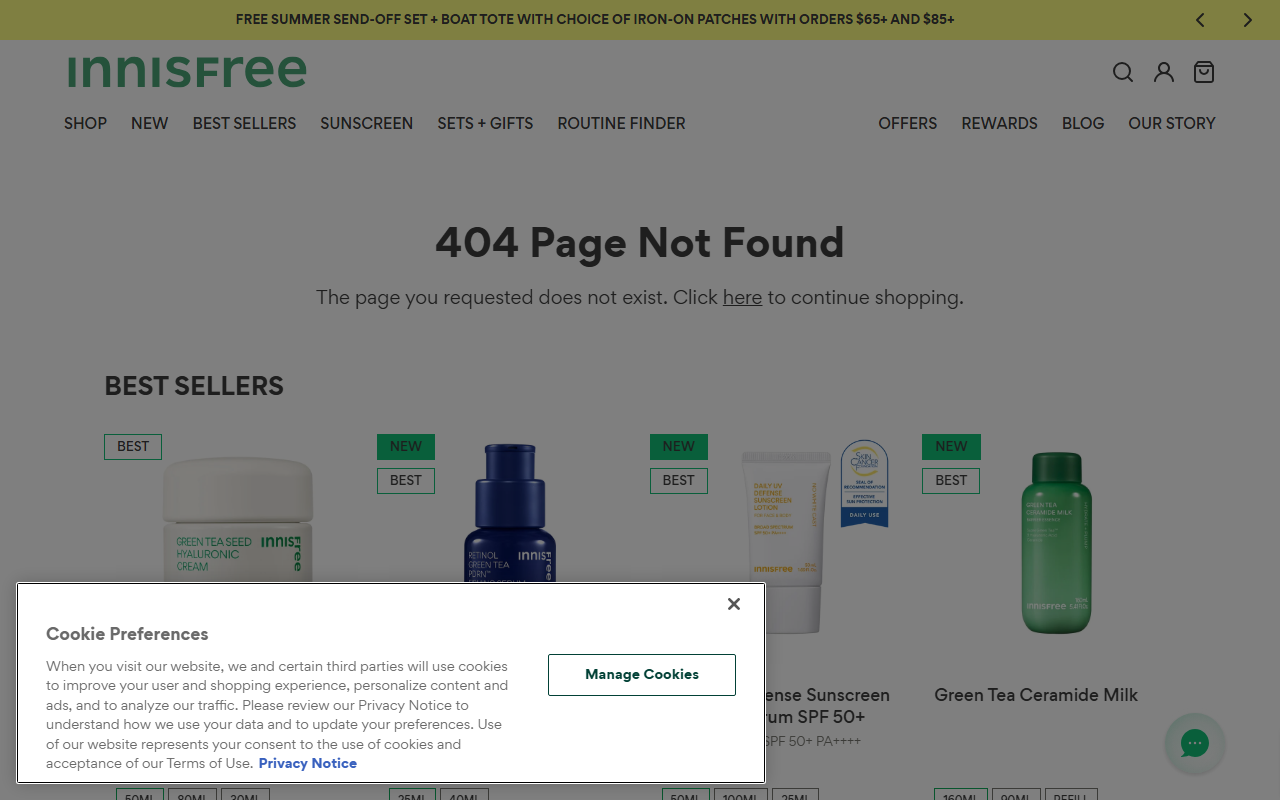Open OUR STORY page

pos(1172,123)
